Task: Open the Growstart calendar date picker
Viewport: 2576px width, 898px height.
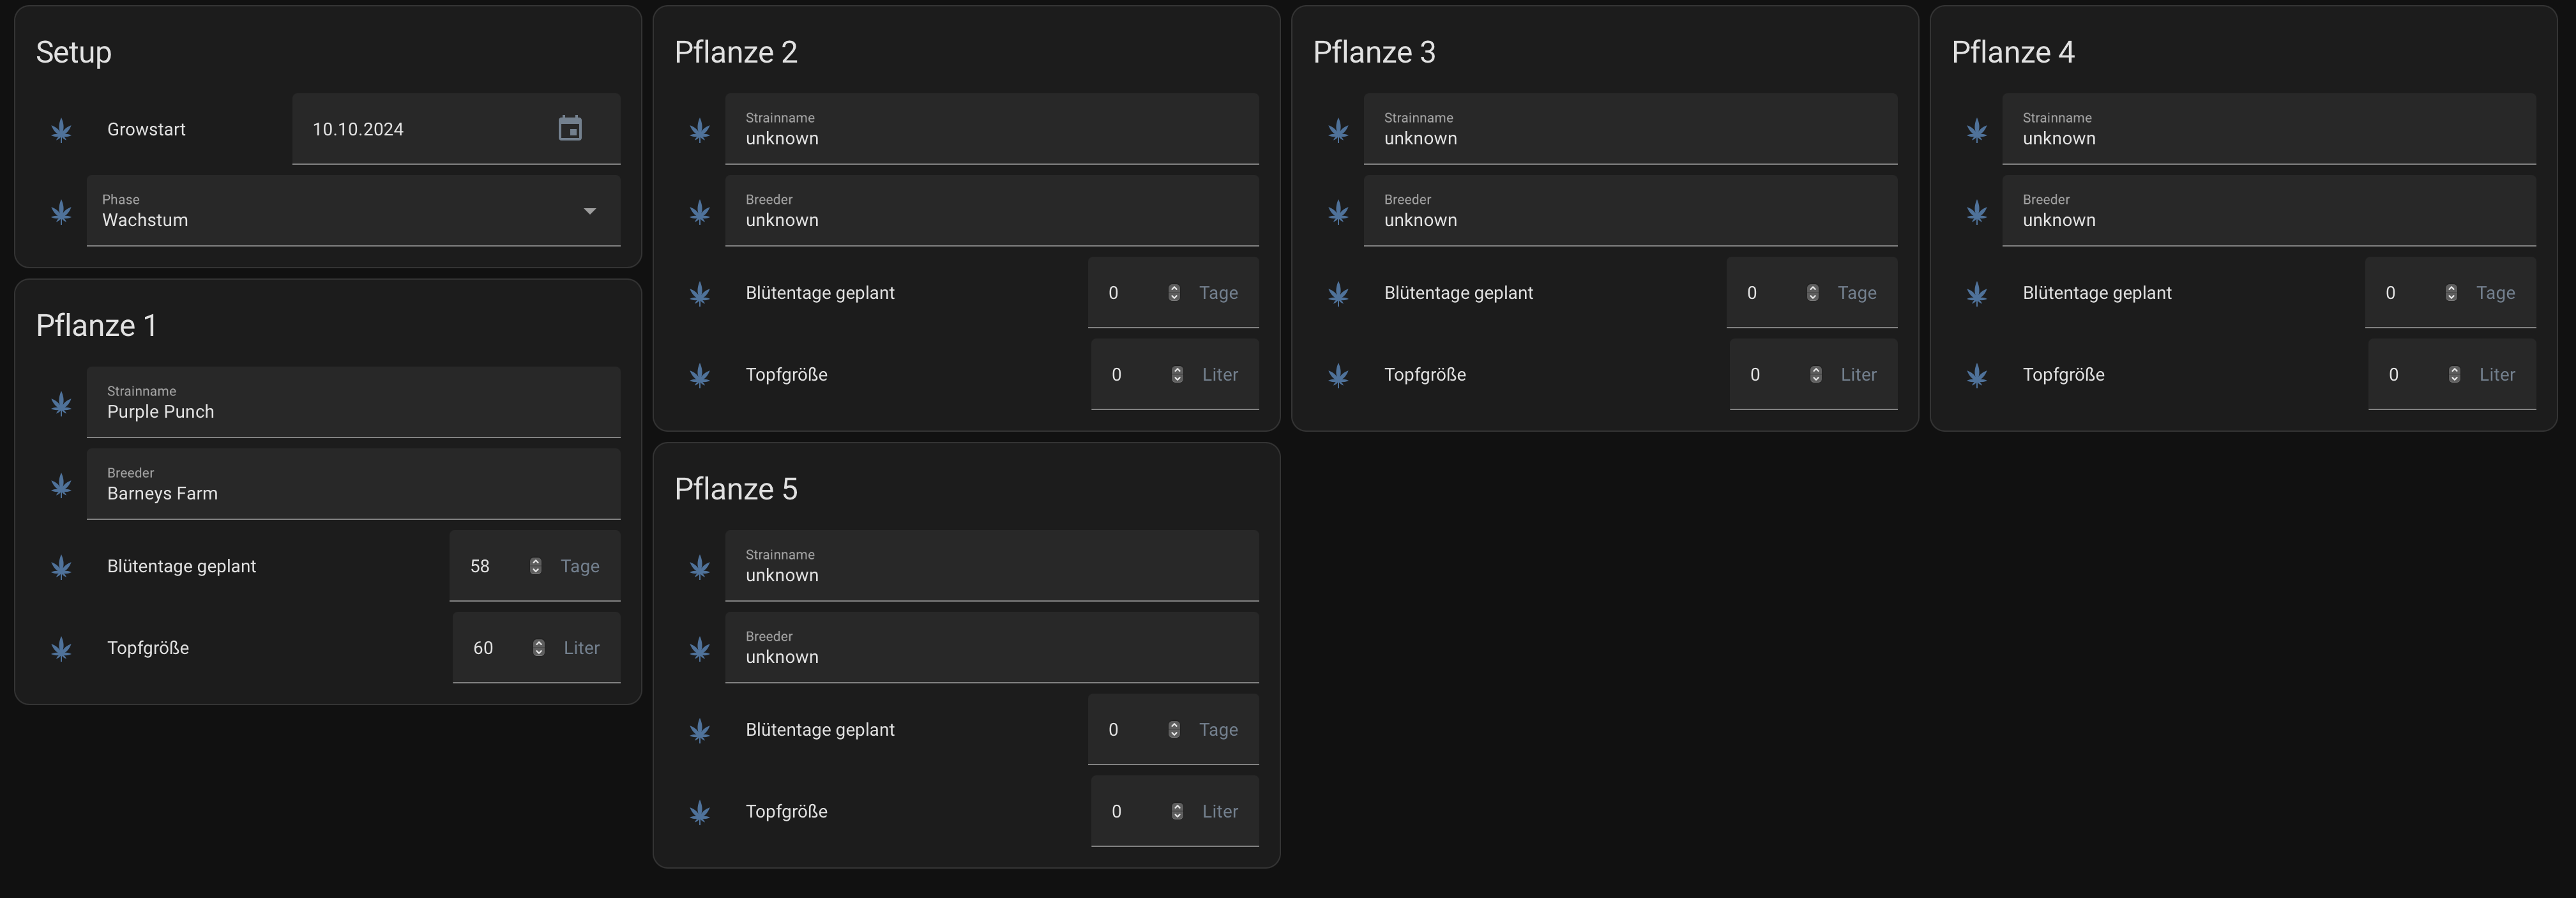Action: pyautogui.click(x=570, y=128)
